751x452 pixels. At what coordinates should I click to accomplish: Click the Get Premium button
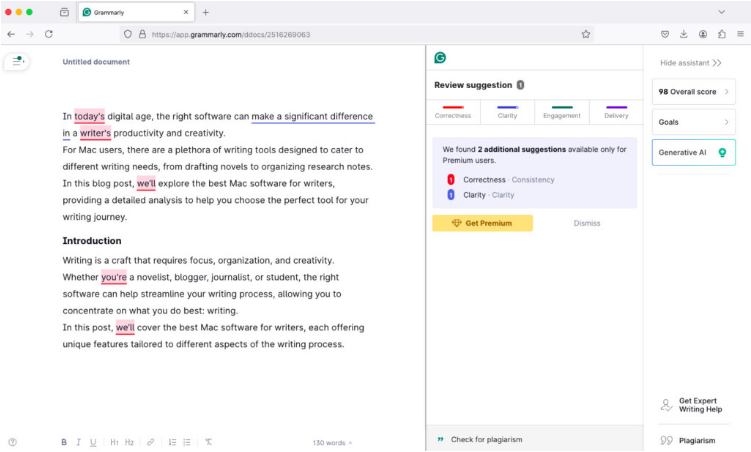[482, 223]
